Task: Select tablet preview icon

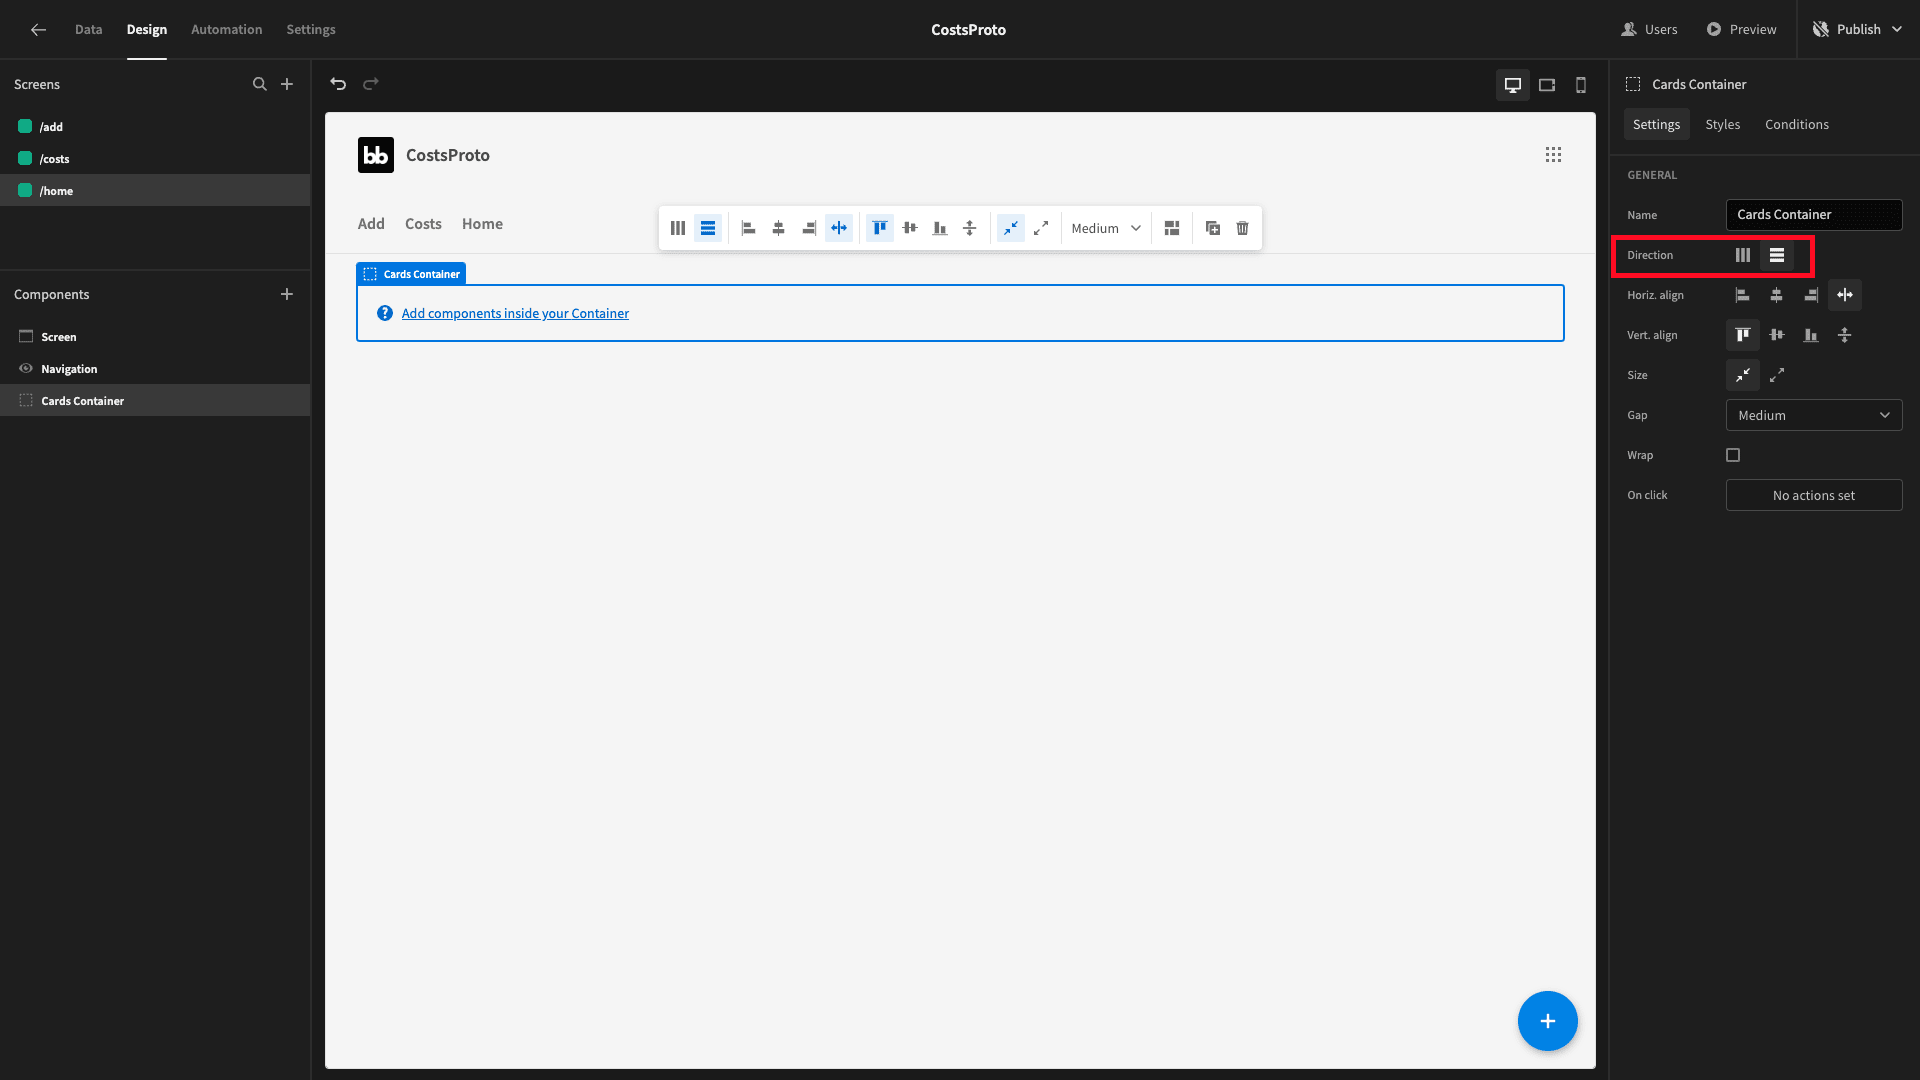Action: pyautogui.click(x=1547, y=85)
